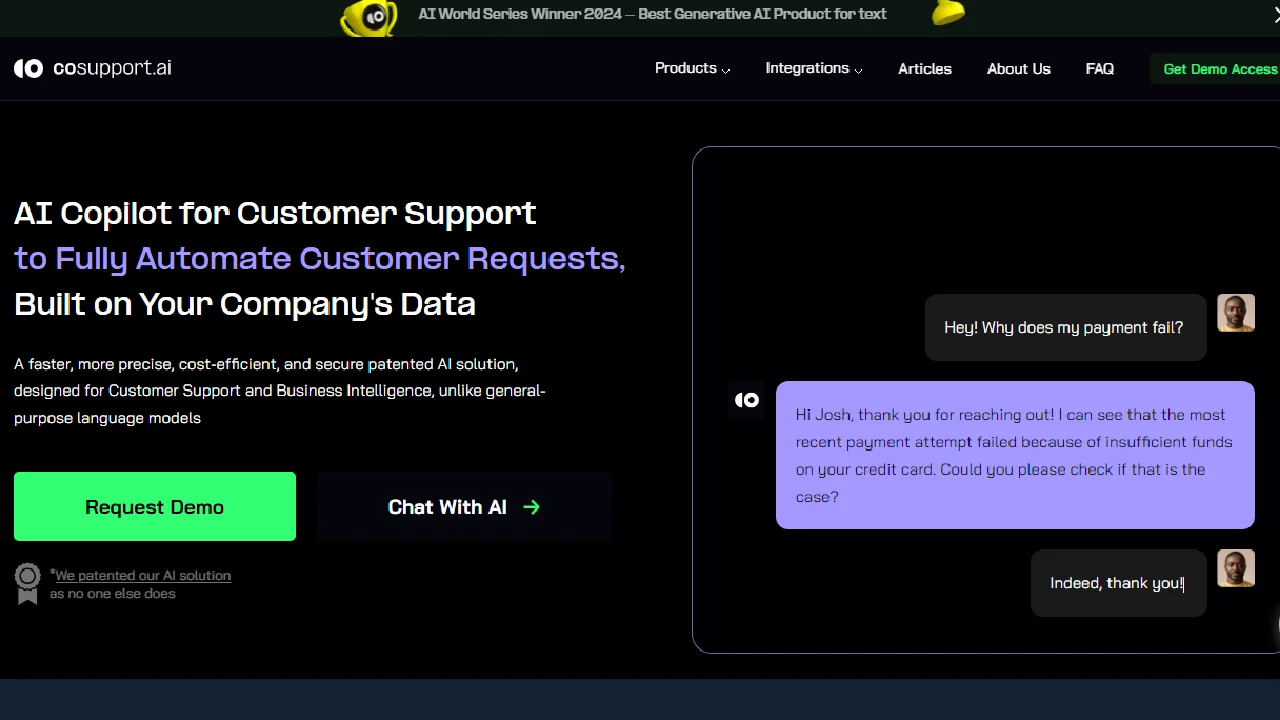Select Josh's avatar beside the thank you message

(1236, 568)
